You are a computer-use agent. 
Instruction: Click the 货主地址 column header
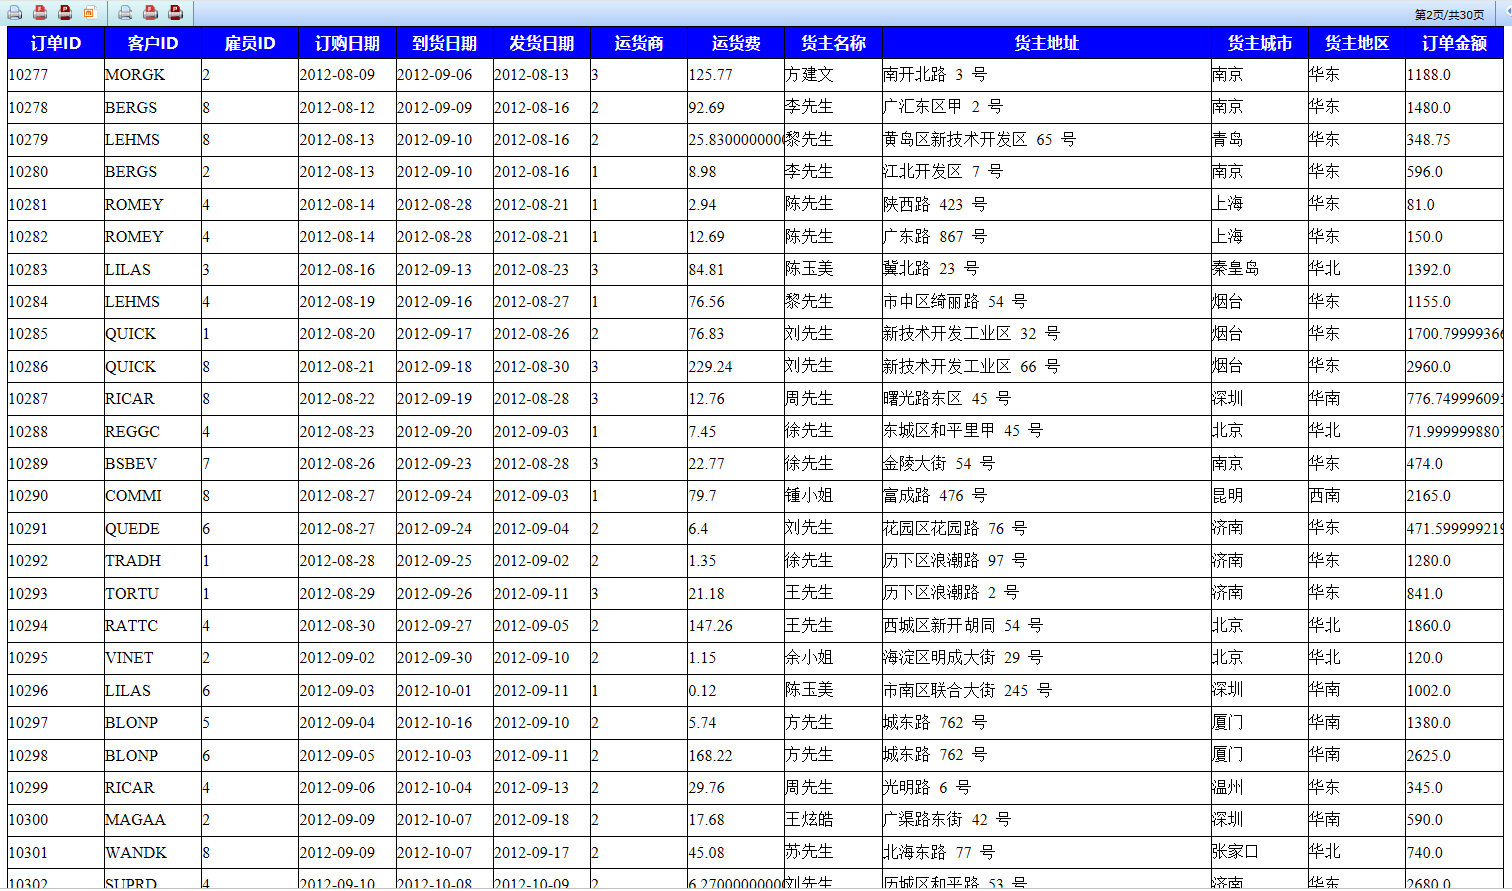coord(1046,43)
